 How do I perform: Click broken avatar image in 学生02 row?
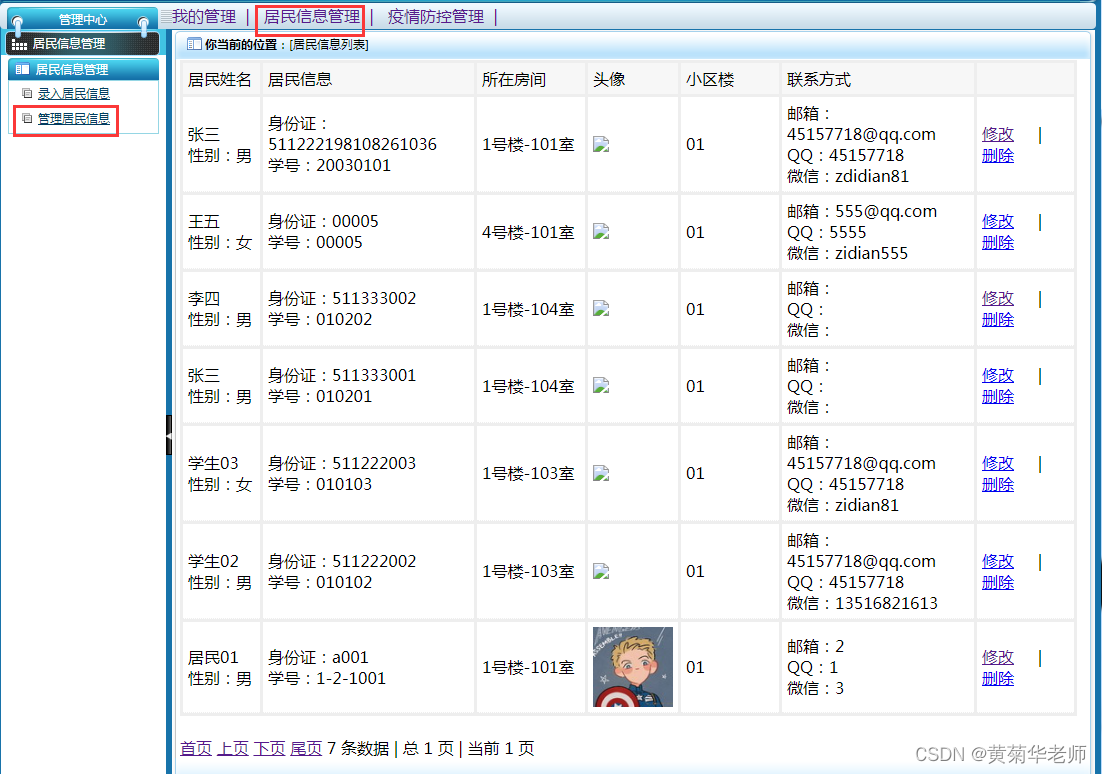601,571
